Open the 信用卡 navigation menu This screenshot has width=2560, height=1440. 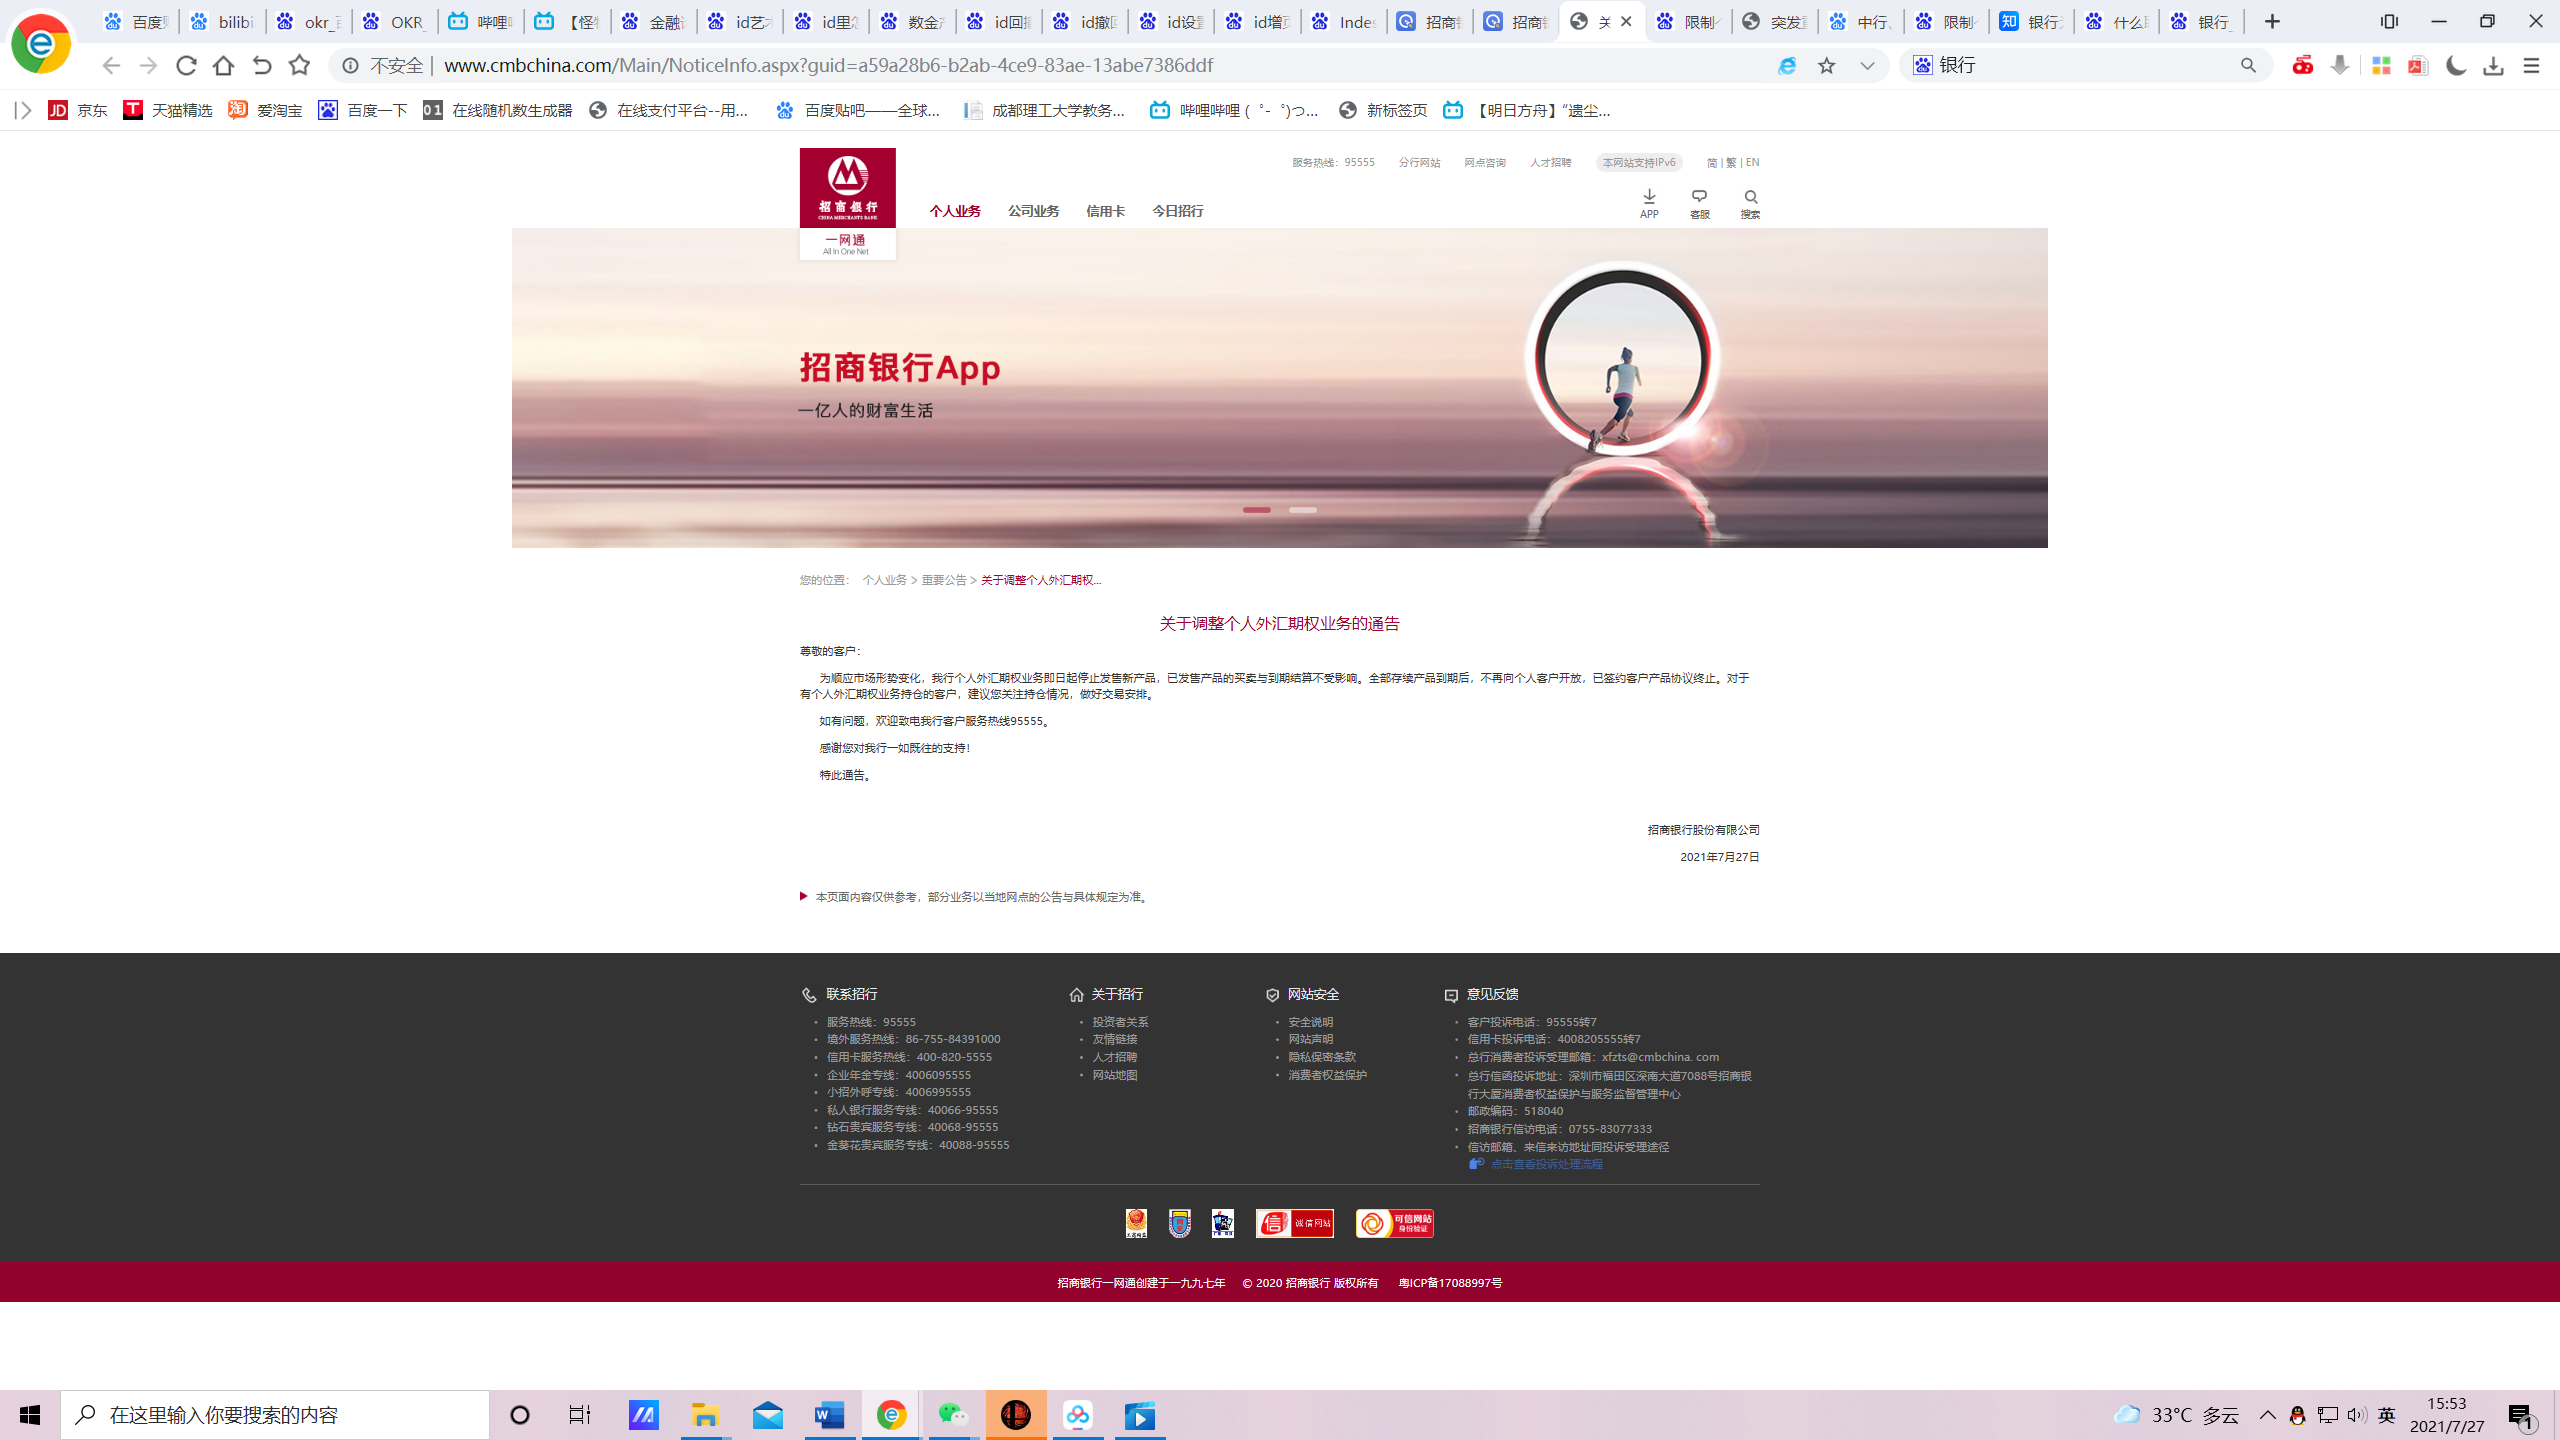(x=1105, y=211)
